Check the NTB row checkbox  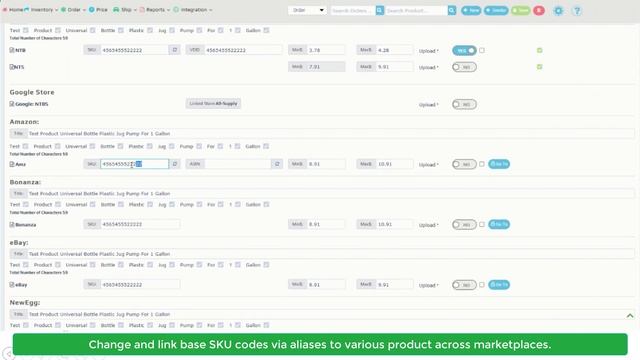click(x=12, y=50)
